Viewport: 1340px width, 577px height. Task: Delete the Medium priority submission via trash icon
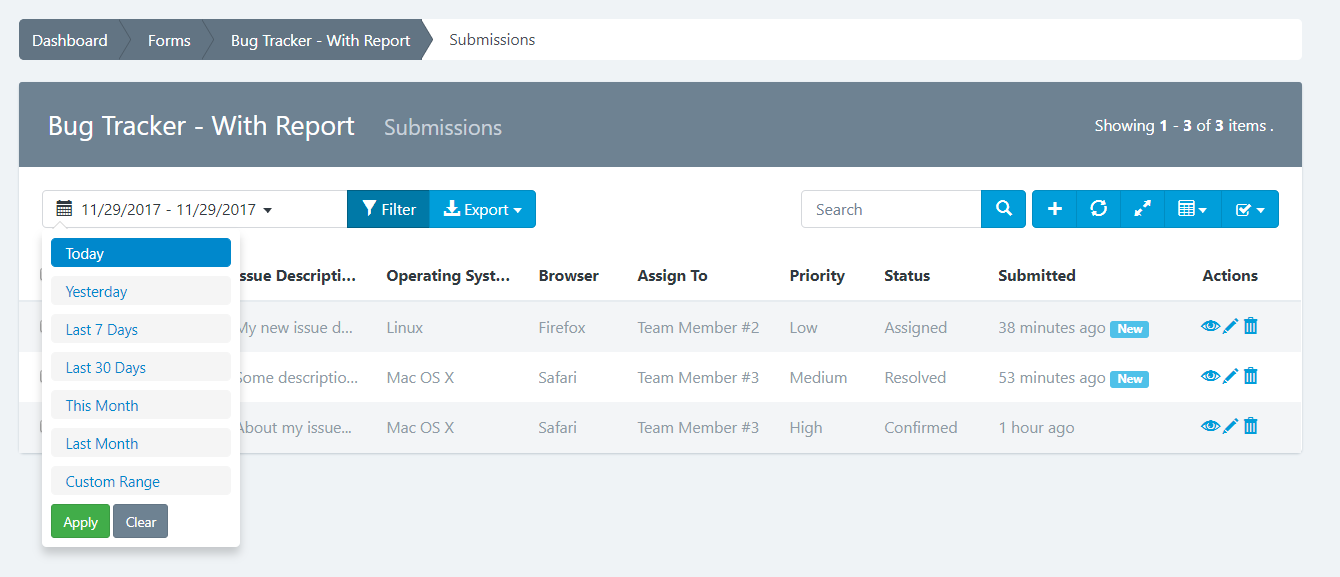tap(1250, 376)
